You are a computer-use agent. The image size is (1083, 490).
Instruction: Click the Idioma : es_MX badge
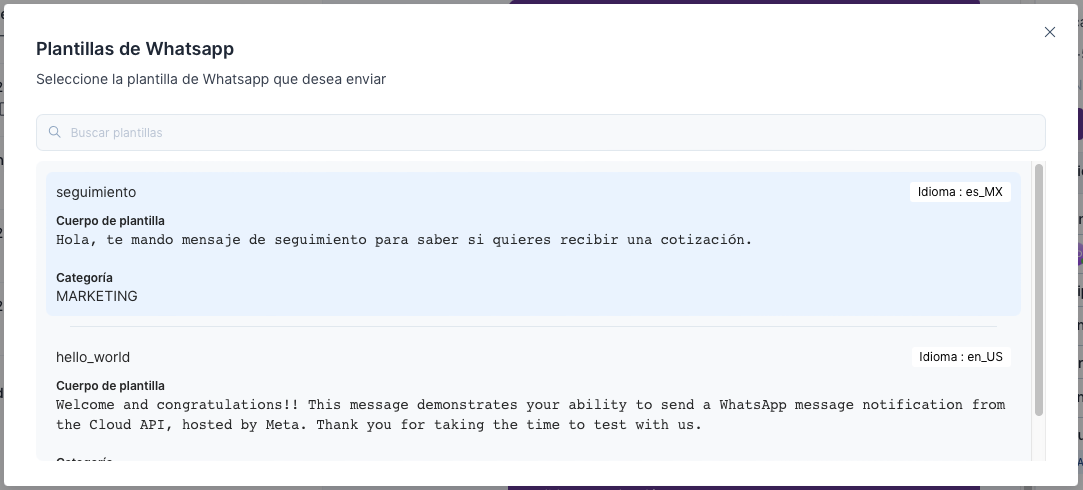click(960, 192)
